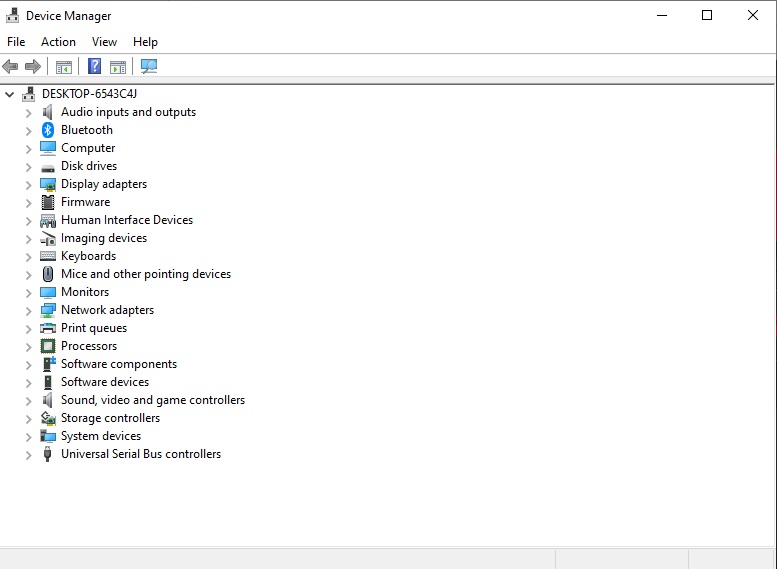
Task: Click the Disk drives icon
Action: [x=48, y=168]
